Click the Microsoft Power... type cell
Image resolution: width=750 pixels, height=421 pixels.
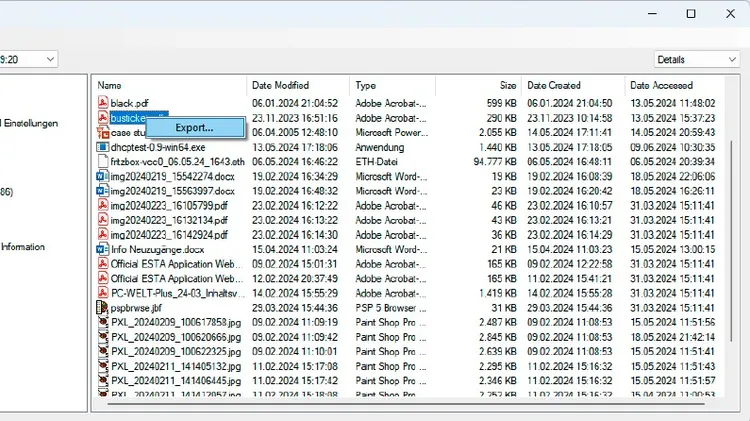pos(391,133)
